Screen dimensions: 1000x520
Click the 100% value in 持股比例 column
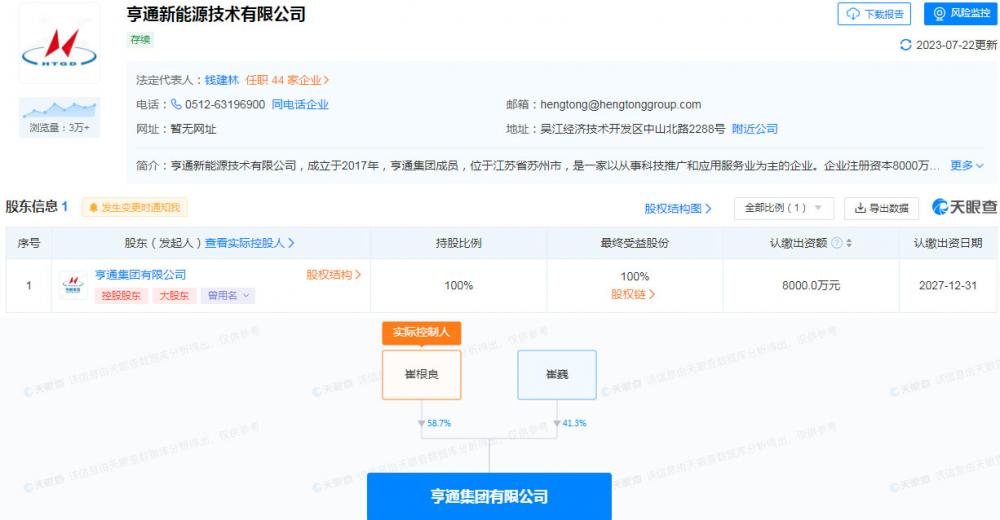coord(459,285)
